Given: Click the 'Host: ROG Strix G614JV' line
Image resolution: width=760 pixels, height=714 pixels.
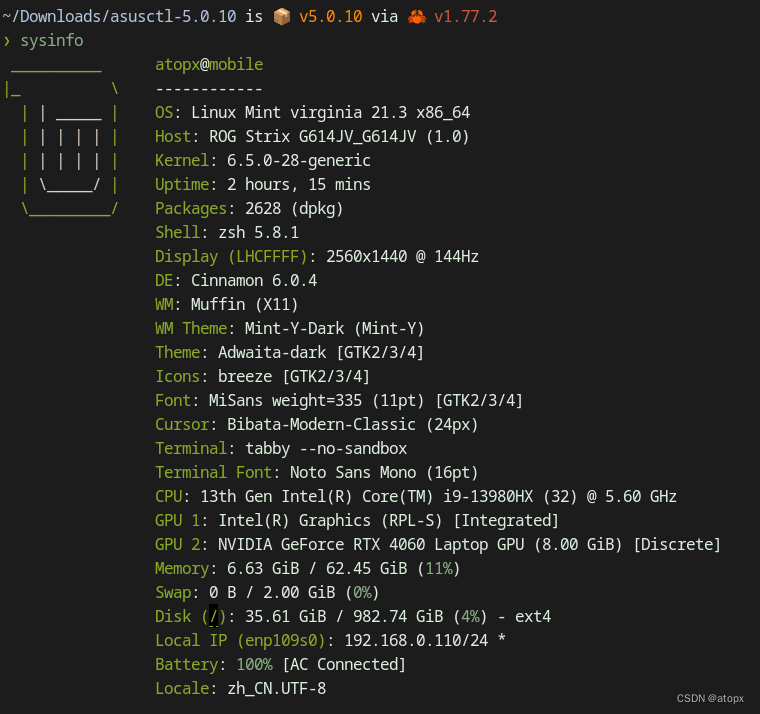Looking at the screenshot, I should (x=312, y=137).
